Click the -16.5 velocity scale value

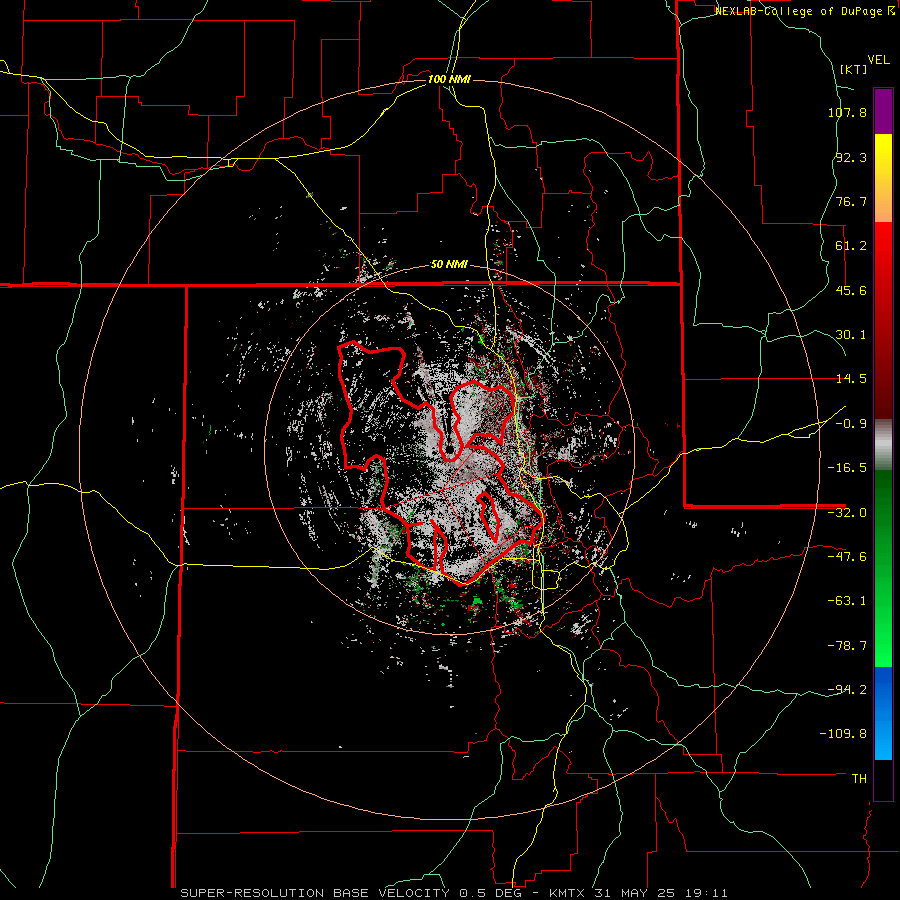click(x=847, y=468)
